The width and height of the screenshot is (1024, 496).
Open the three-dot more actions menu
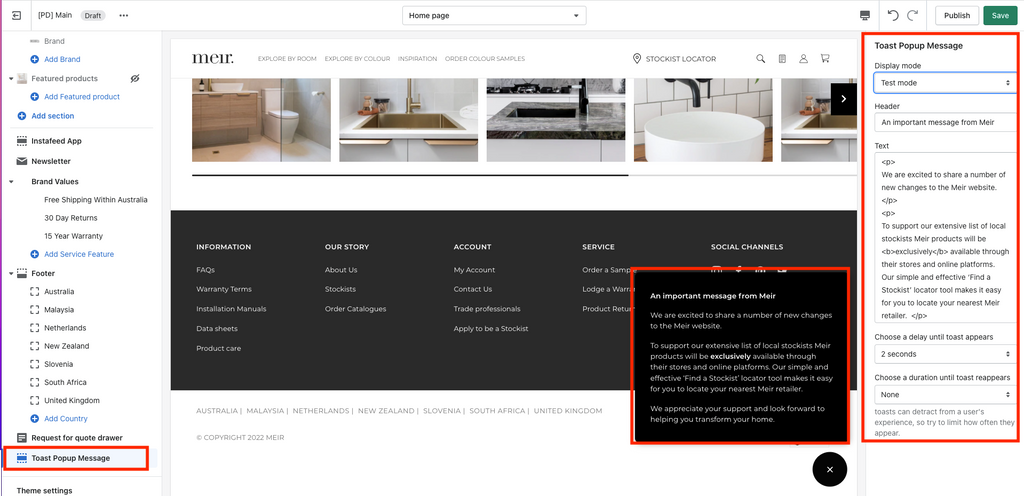(123, 15)
